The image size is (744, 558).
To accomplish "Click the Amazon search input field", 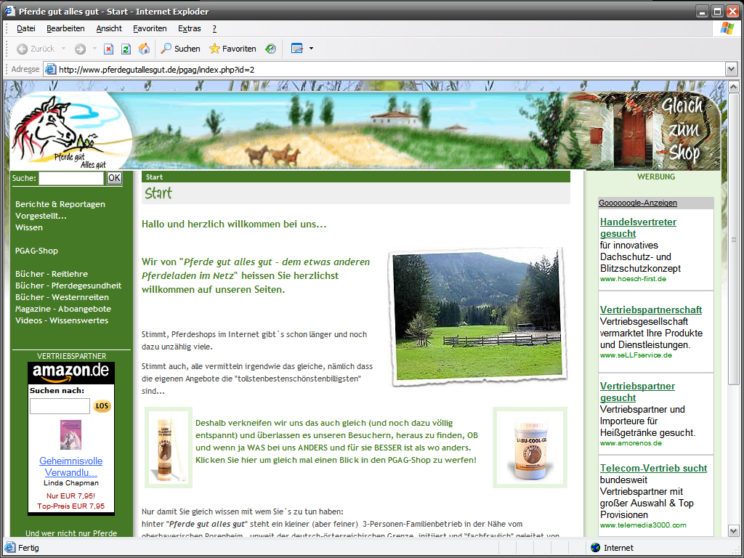I will click(60, 406).
